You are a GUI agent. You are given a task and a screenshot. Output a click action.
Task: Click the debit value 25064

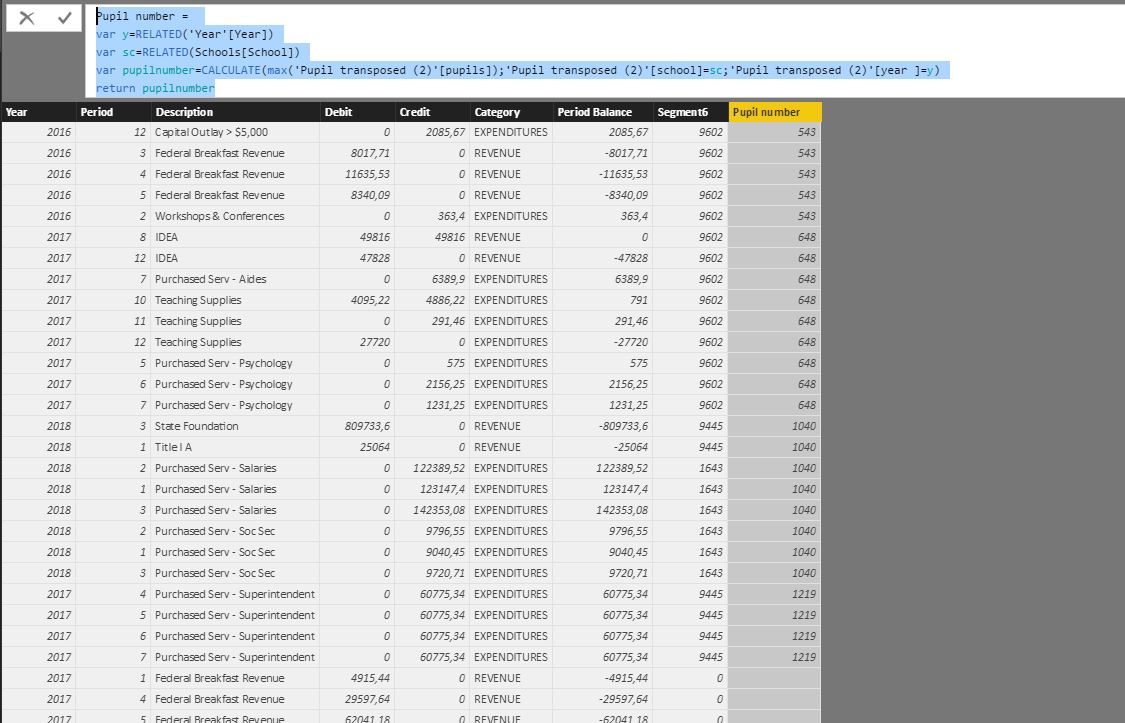point(375,447)
